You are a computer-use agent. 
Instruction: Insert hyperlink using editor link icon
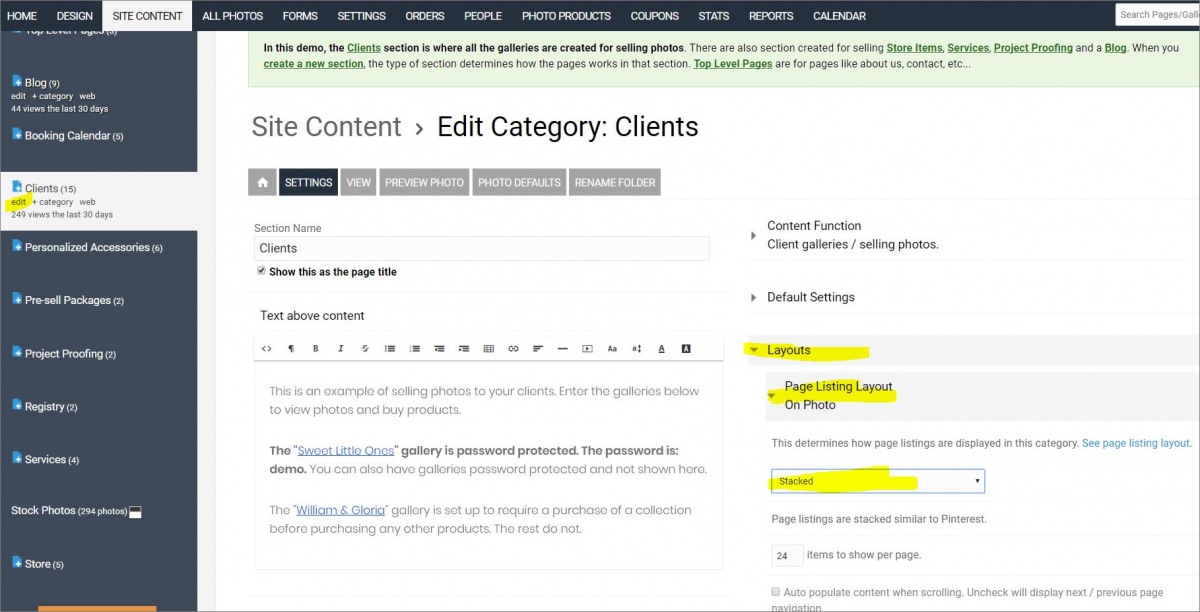pos(513,349)
